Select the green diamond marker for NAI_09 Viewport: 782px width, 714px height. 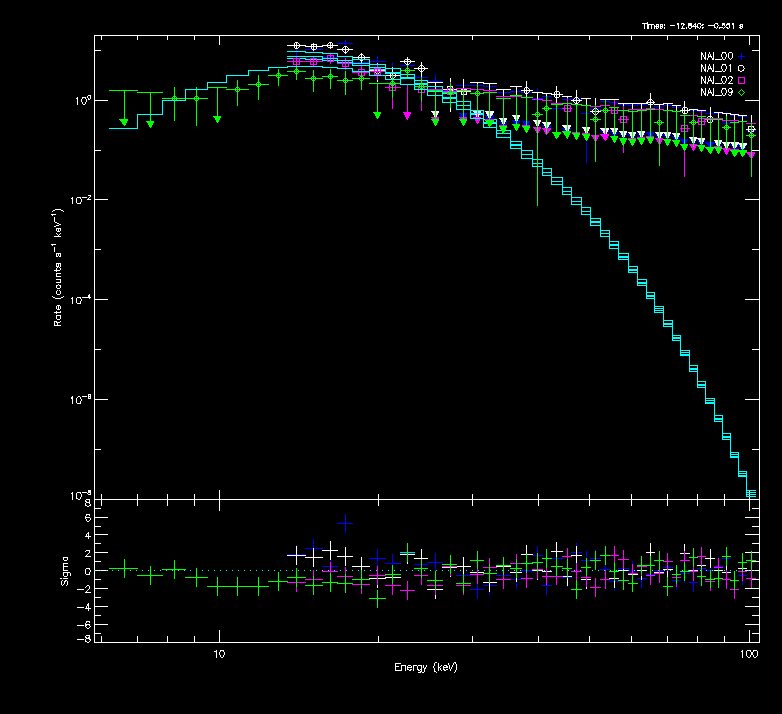pos(741,92)
